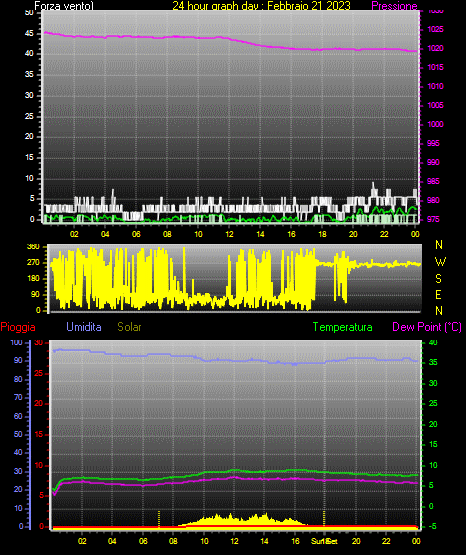Click the magenta 'Dew Point (°C)' legend label
466x555 pixels.
coord(427,327)
